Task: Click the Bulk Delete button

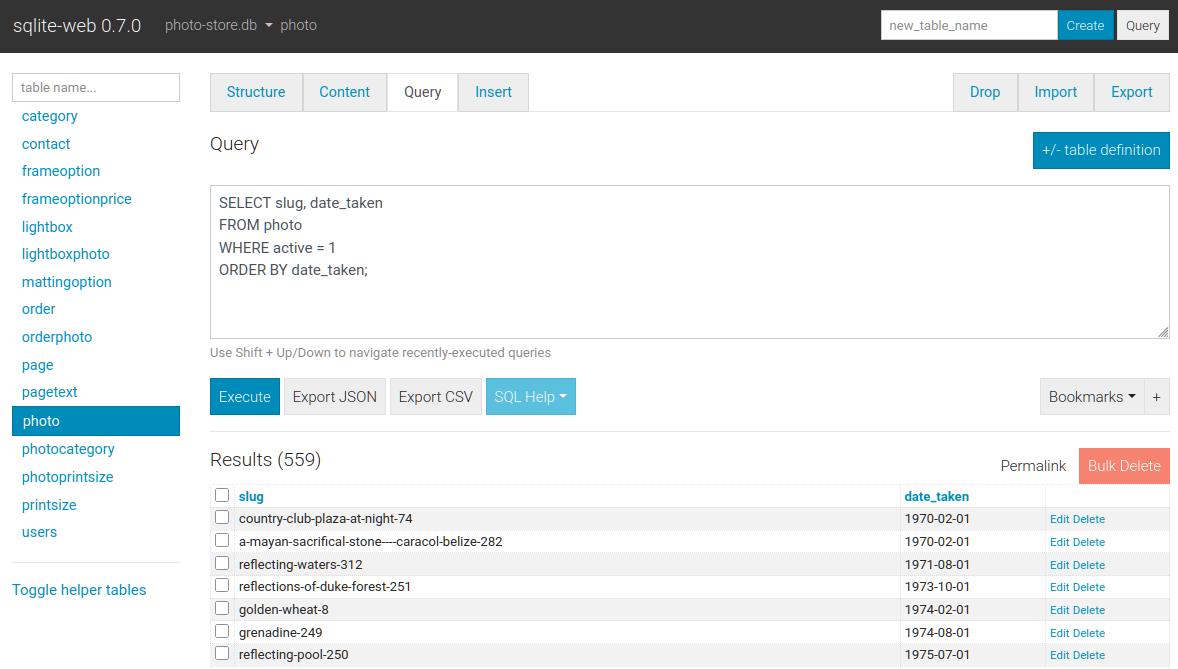Action: 1124,466
